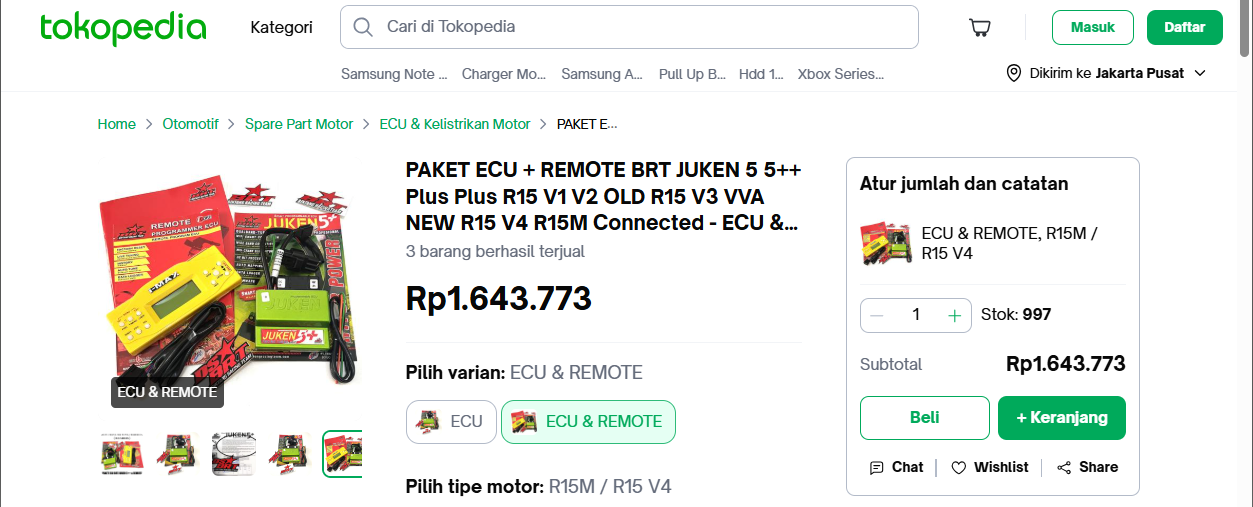The image size is (1253, 507).
Task: Decrease quantity with minus button
Action: (877, 315)
